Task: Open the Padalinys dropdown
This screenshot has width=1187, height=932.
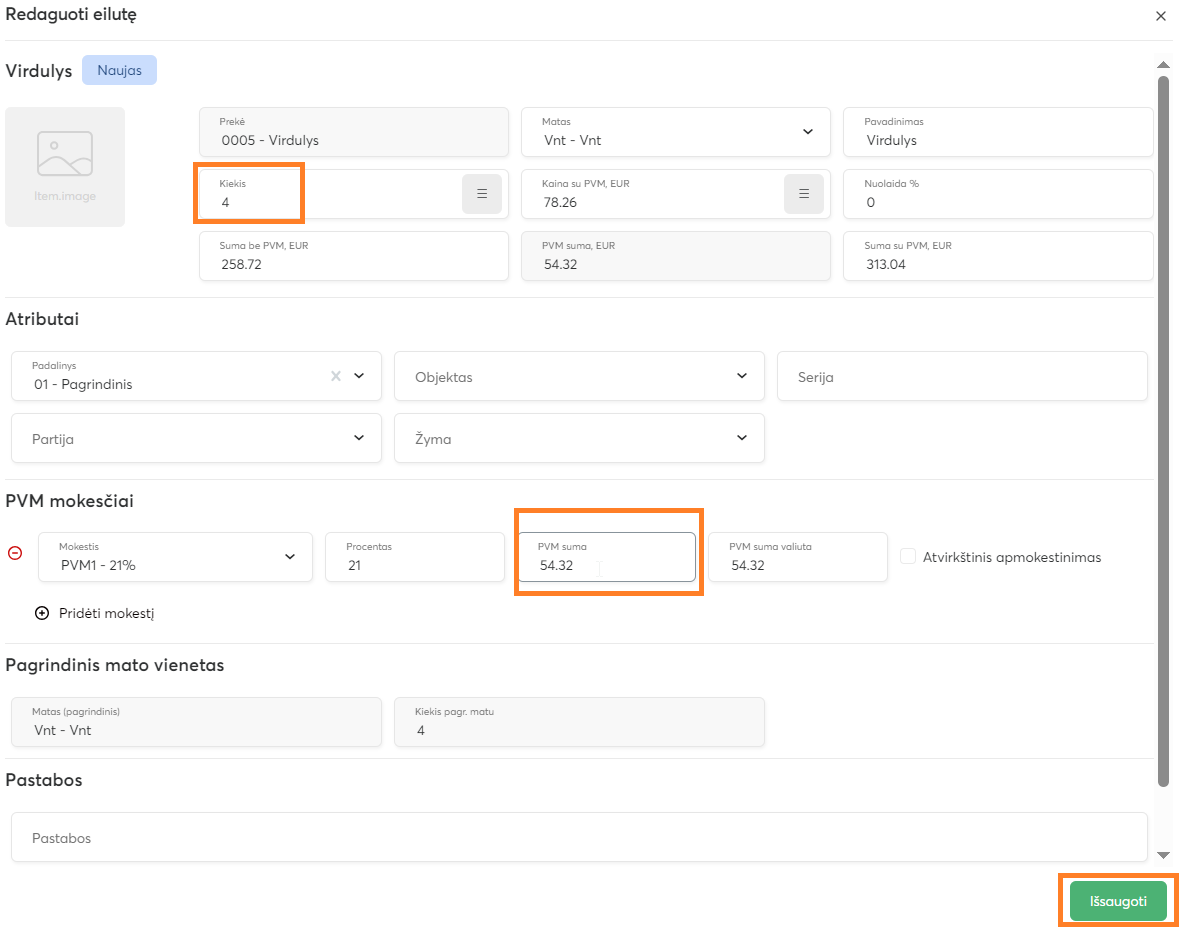Action: click(359, 376)
